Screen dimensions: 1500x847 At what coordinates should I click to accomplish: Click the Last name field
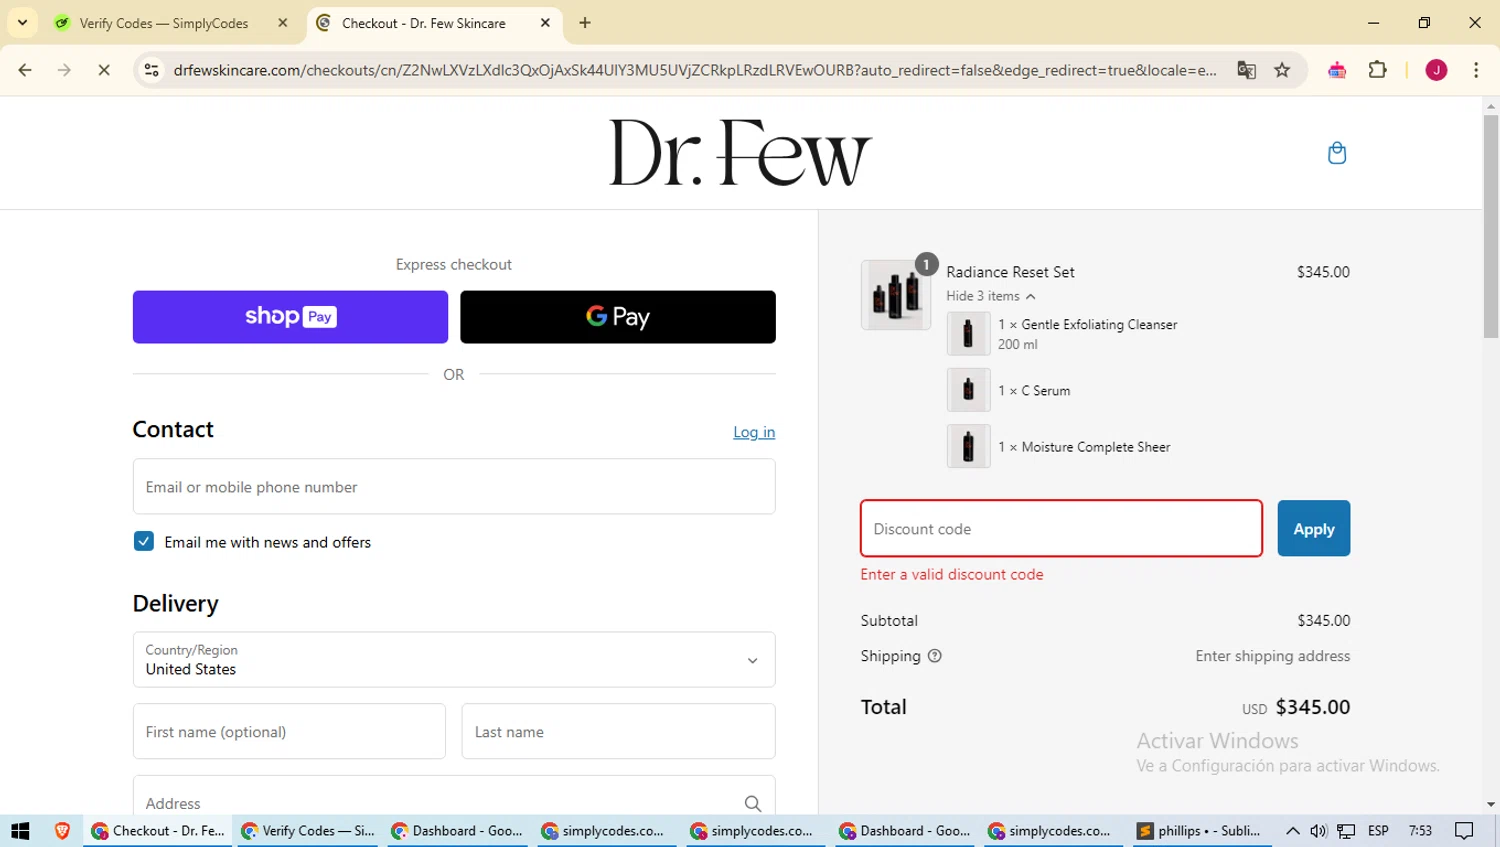click(x=618, y=731)
